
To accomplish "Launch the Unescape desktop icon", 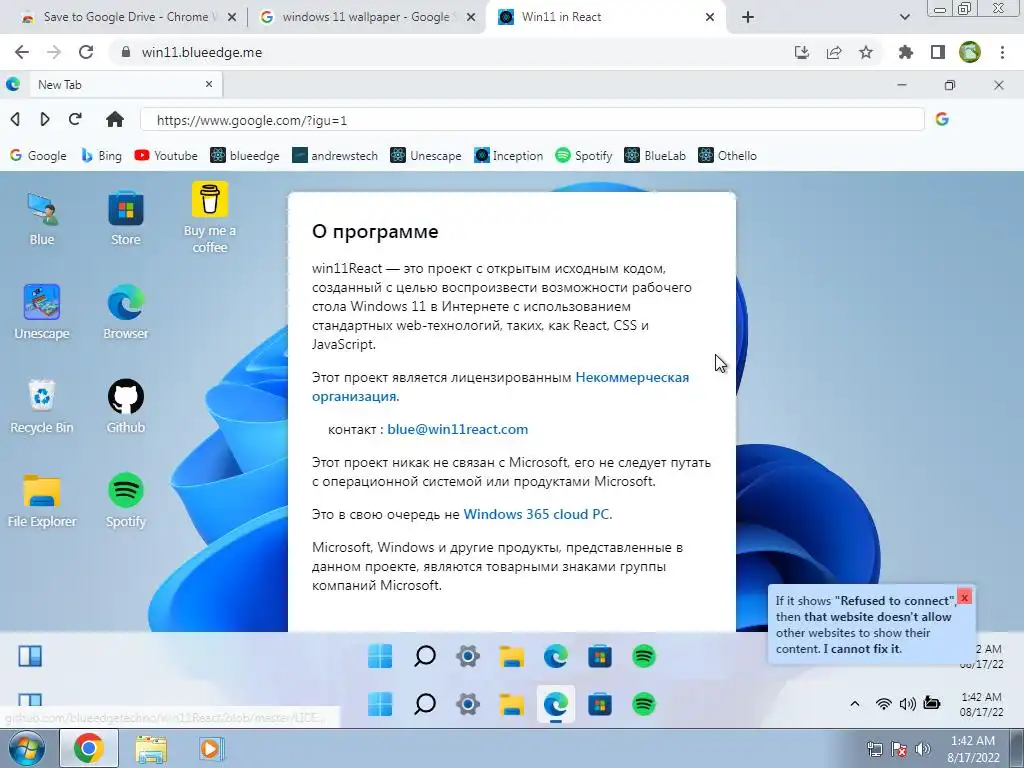I will pyautogui.click(x=42, y=312).
